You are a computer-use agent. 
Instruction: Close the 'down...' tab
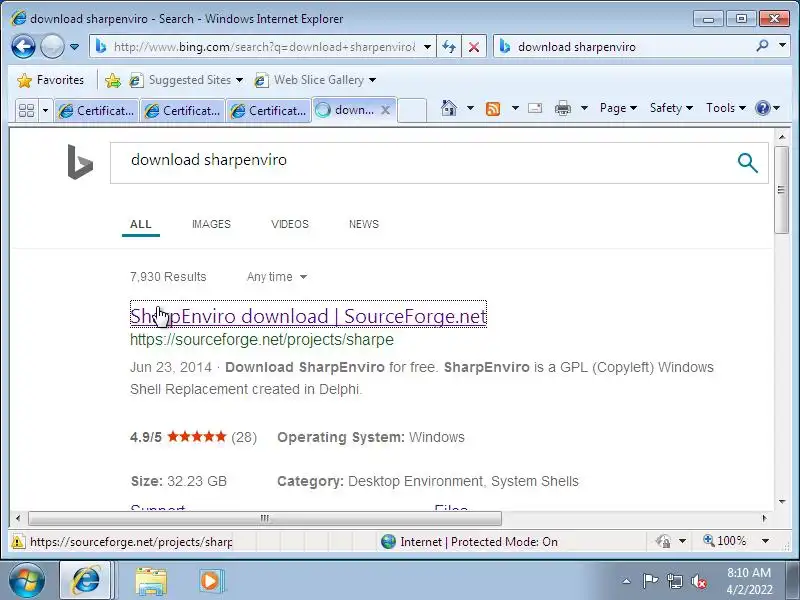386,110
